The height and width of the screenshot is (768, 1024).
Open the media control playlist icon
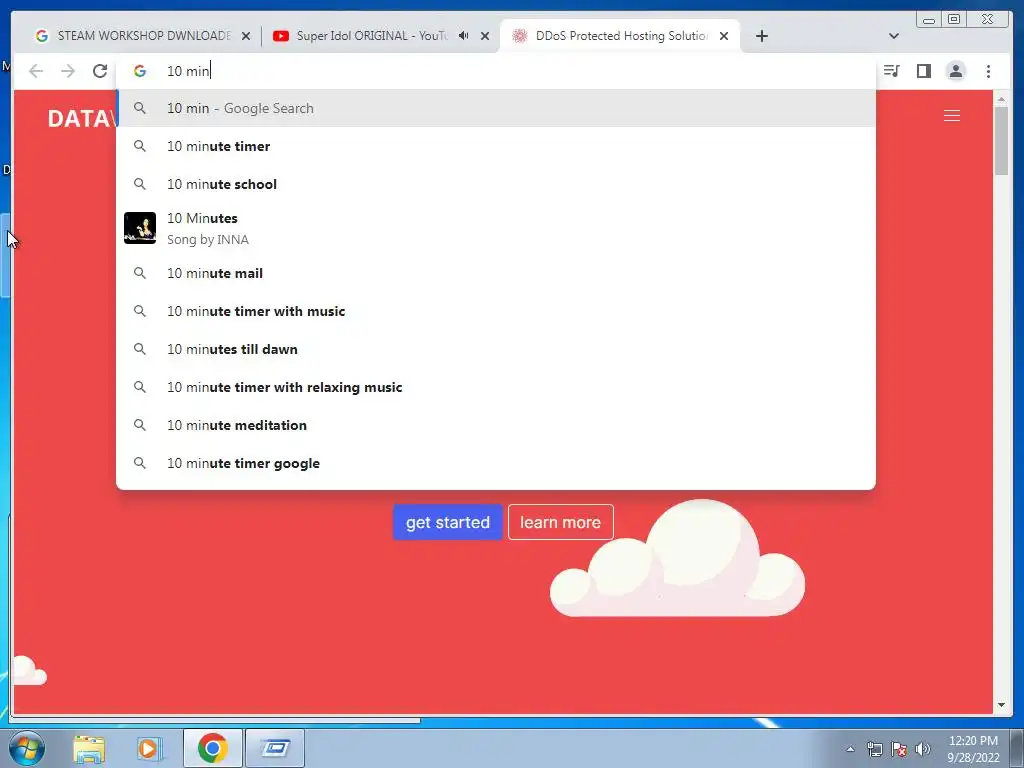[891, 71]
